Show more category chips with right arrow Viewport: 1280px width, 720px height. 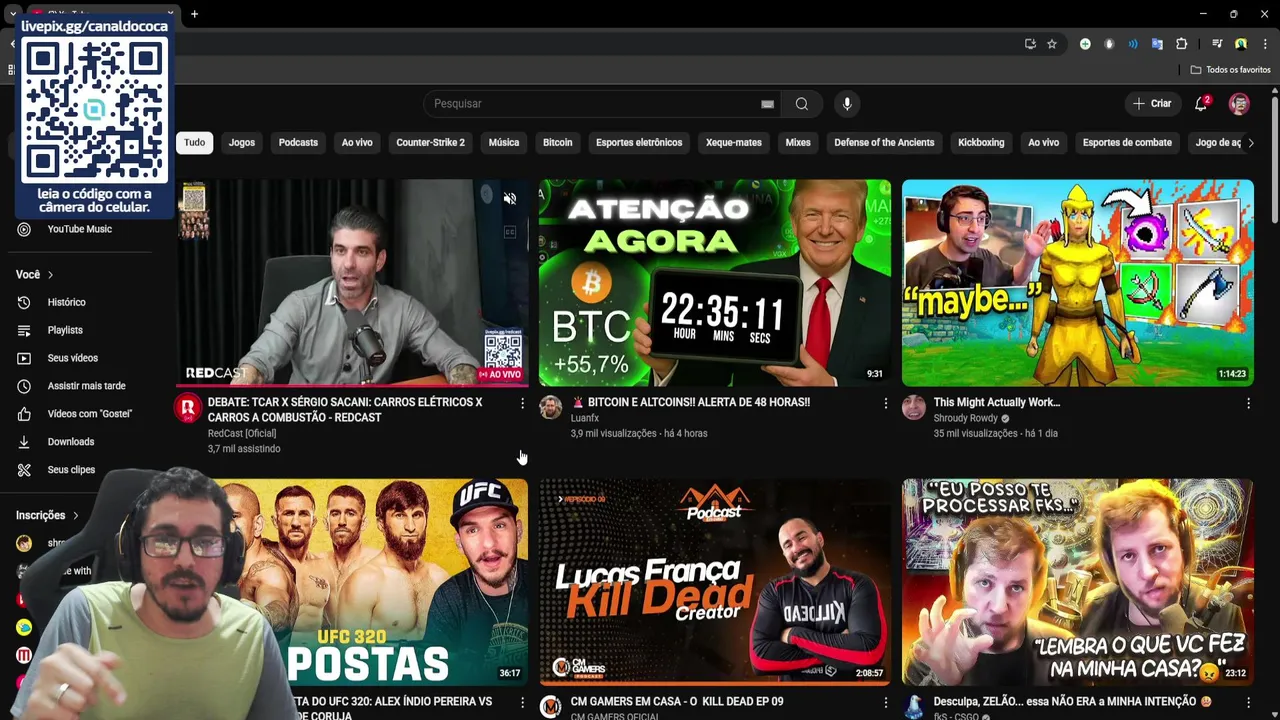pos(1250,143)
